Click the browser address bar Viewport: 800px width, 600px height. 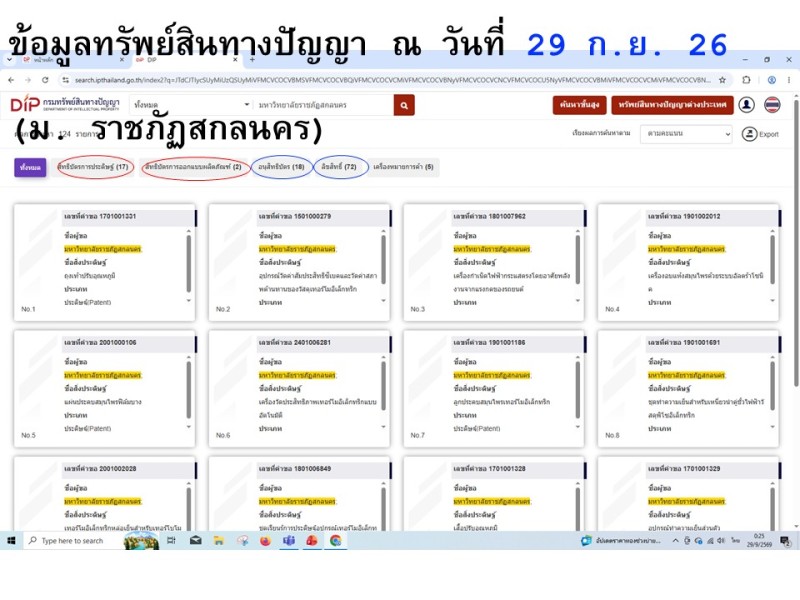tap(393, 80)
